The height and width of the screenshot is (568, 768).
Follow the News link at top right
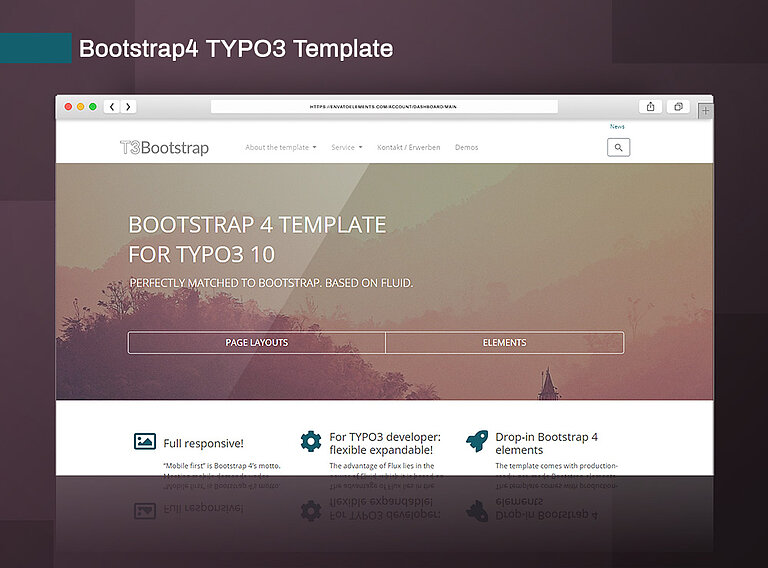(x=617, y=126)
